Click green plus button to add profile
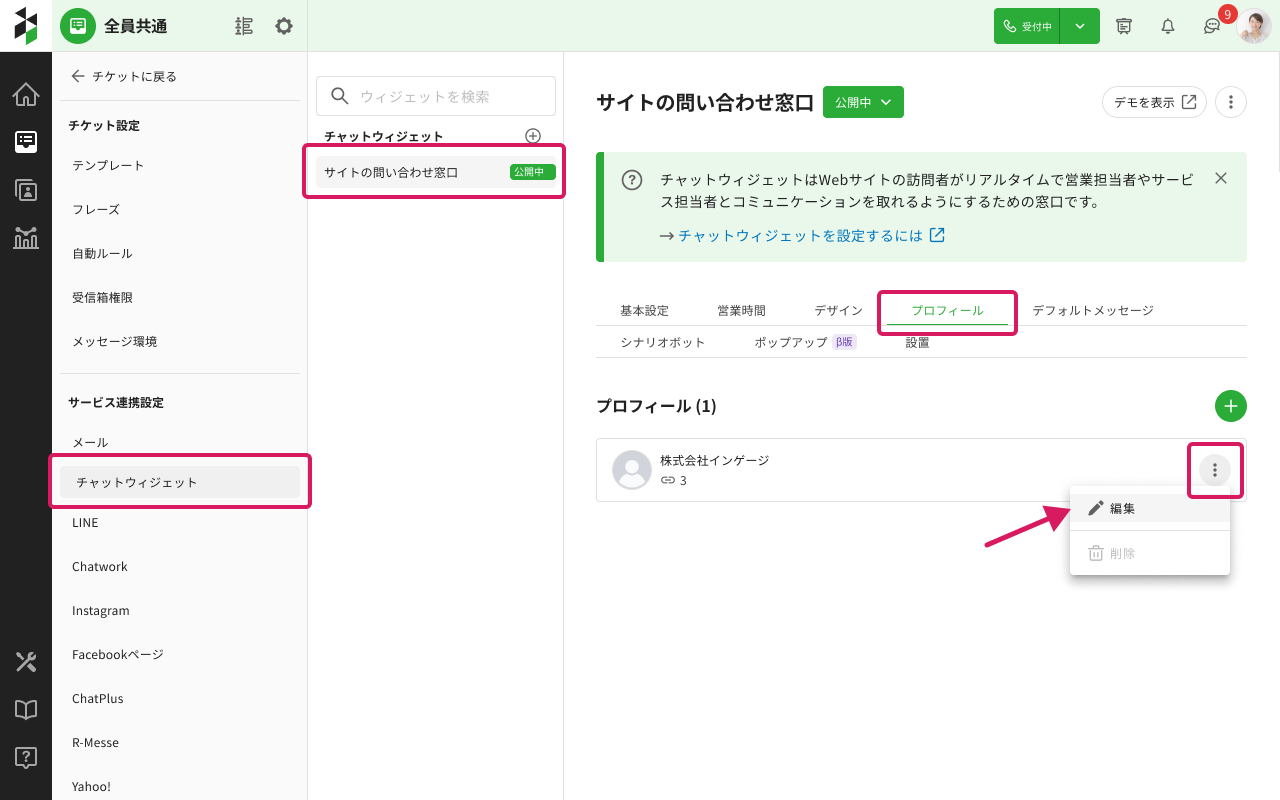The width and height of the screenshot is (1280, 800). point(1230,406)
